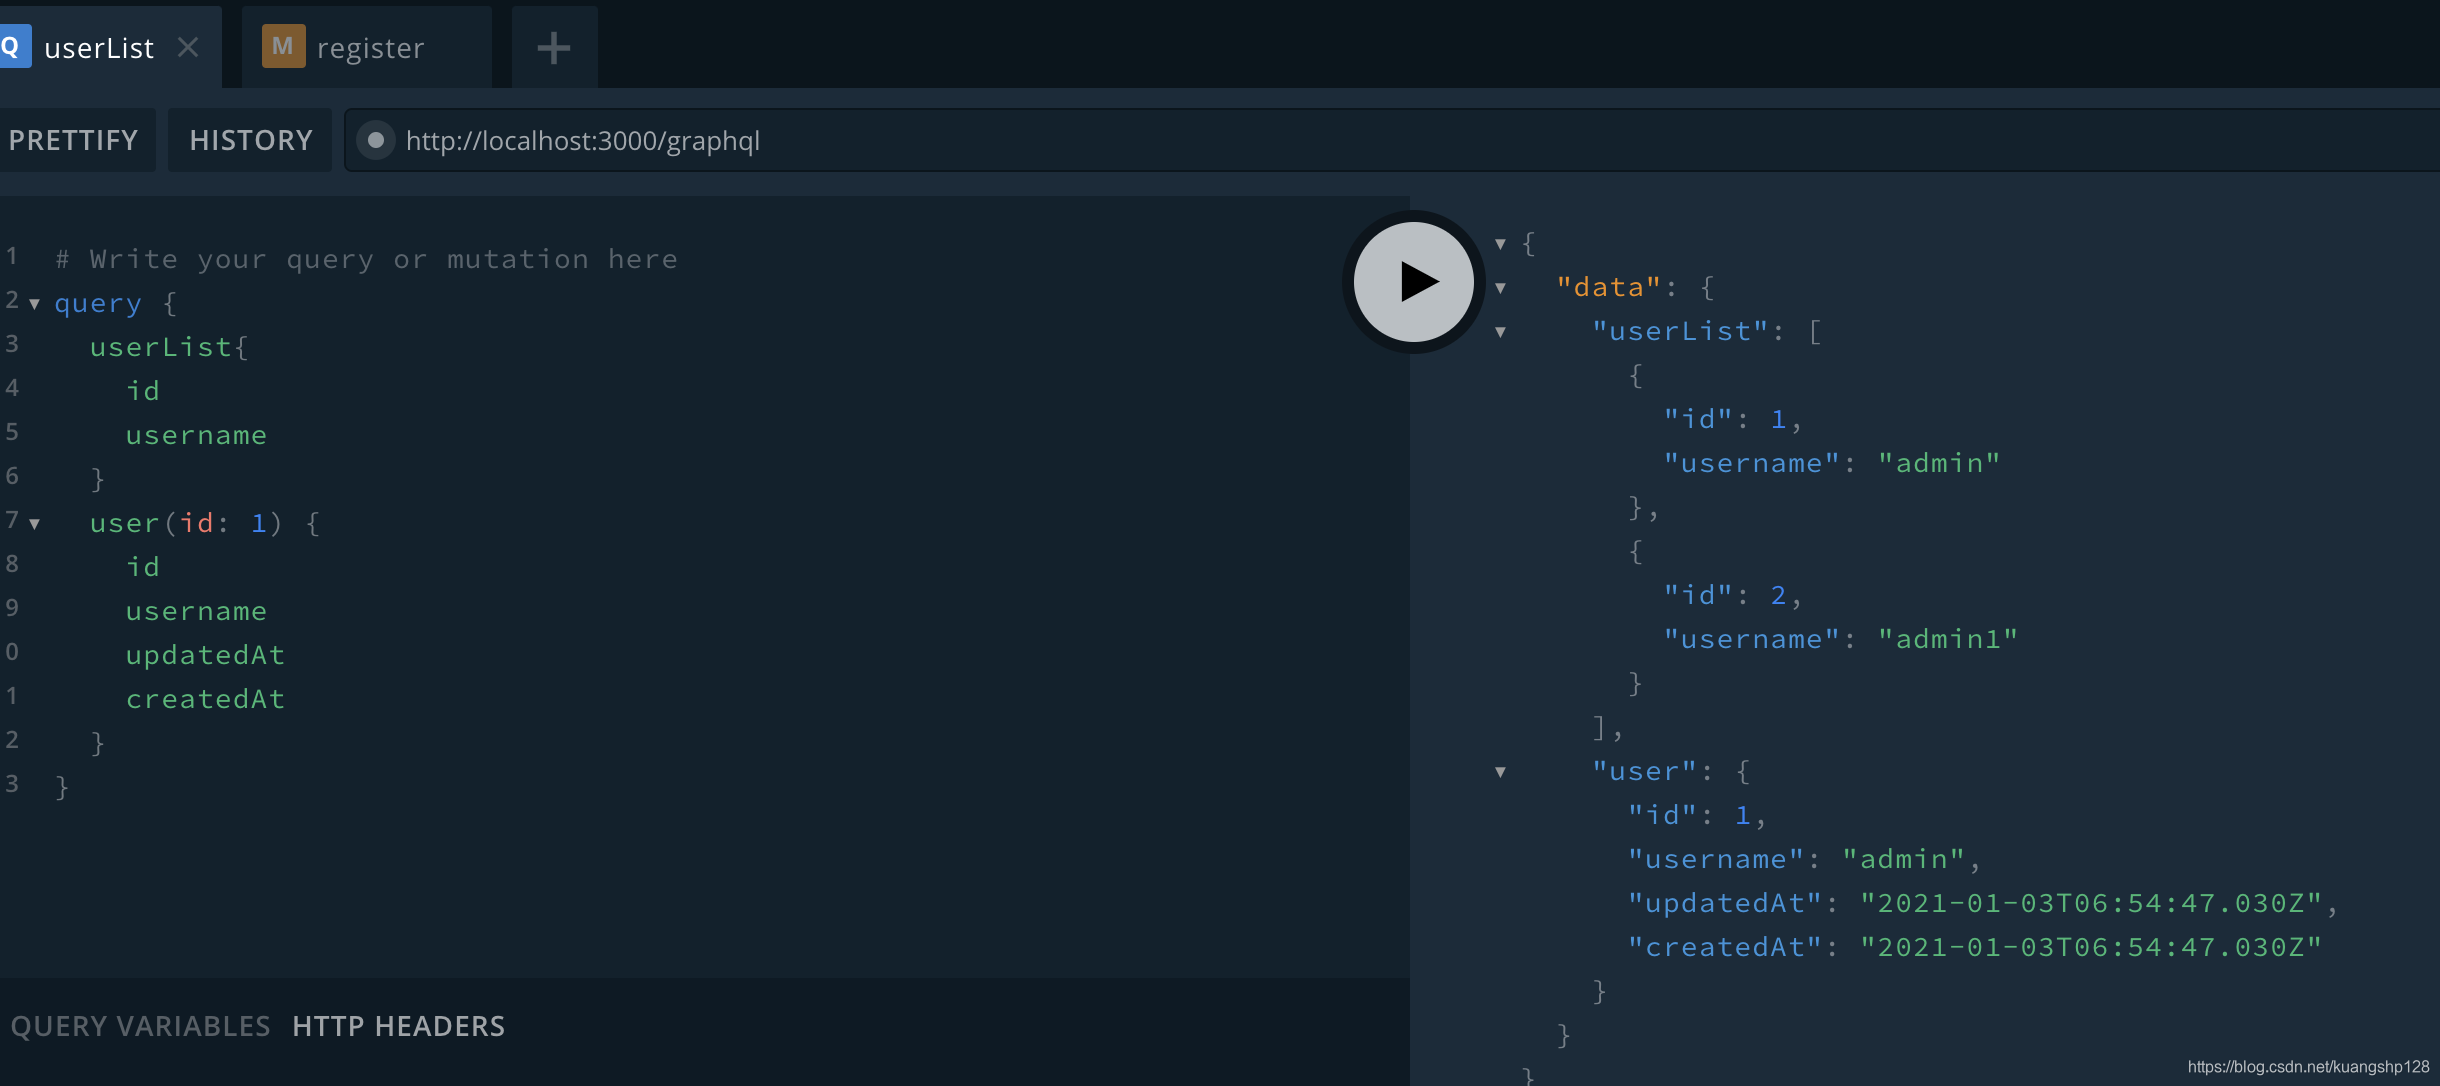Fold the "userList" array in the response
The width and height of the screenshot is (2440, 1086).
(1500, 332)
